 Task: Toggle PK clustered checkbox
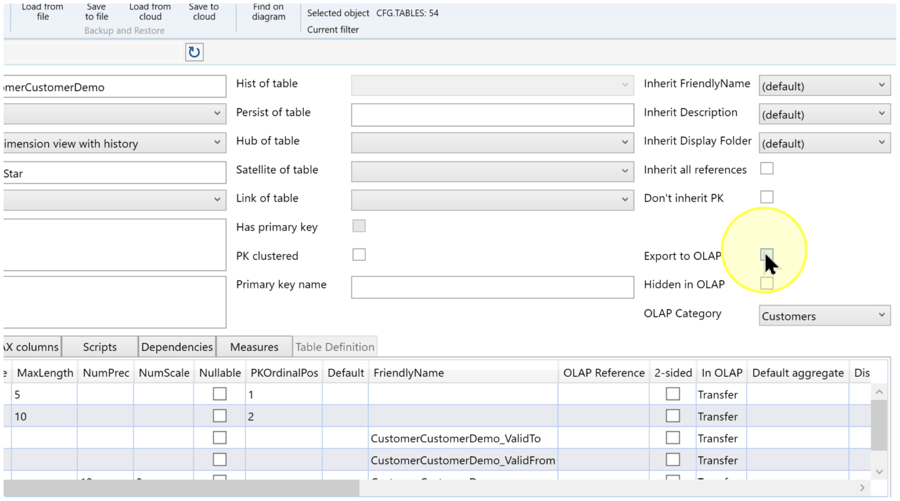(359, 255)
